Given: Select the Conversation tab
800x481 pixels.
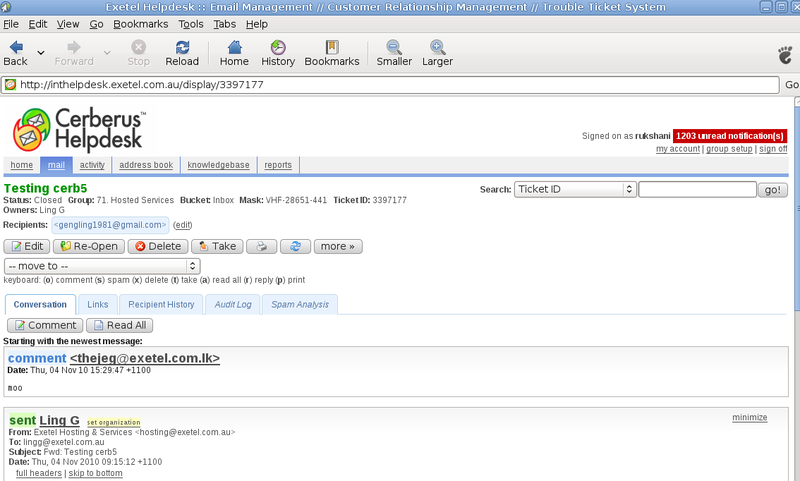Looking at the screenshot, I should (40, 305).
